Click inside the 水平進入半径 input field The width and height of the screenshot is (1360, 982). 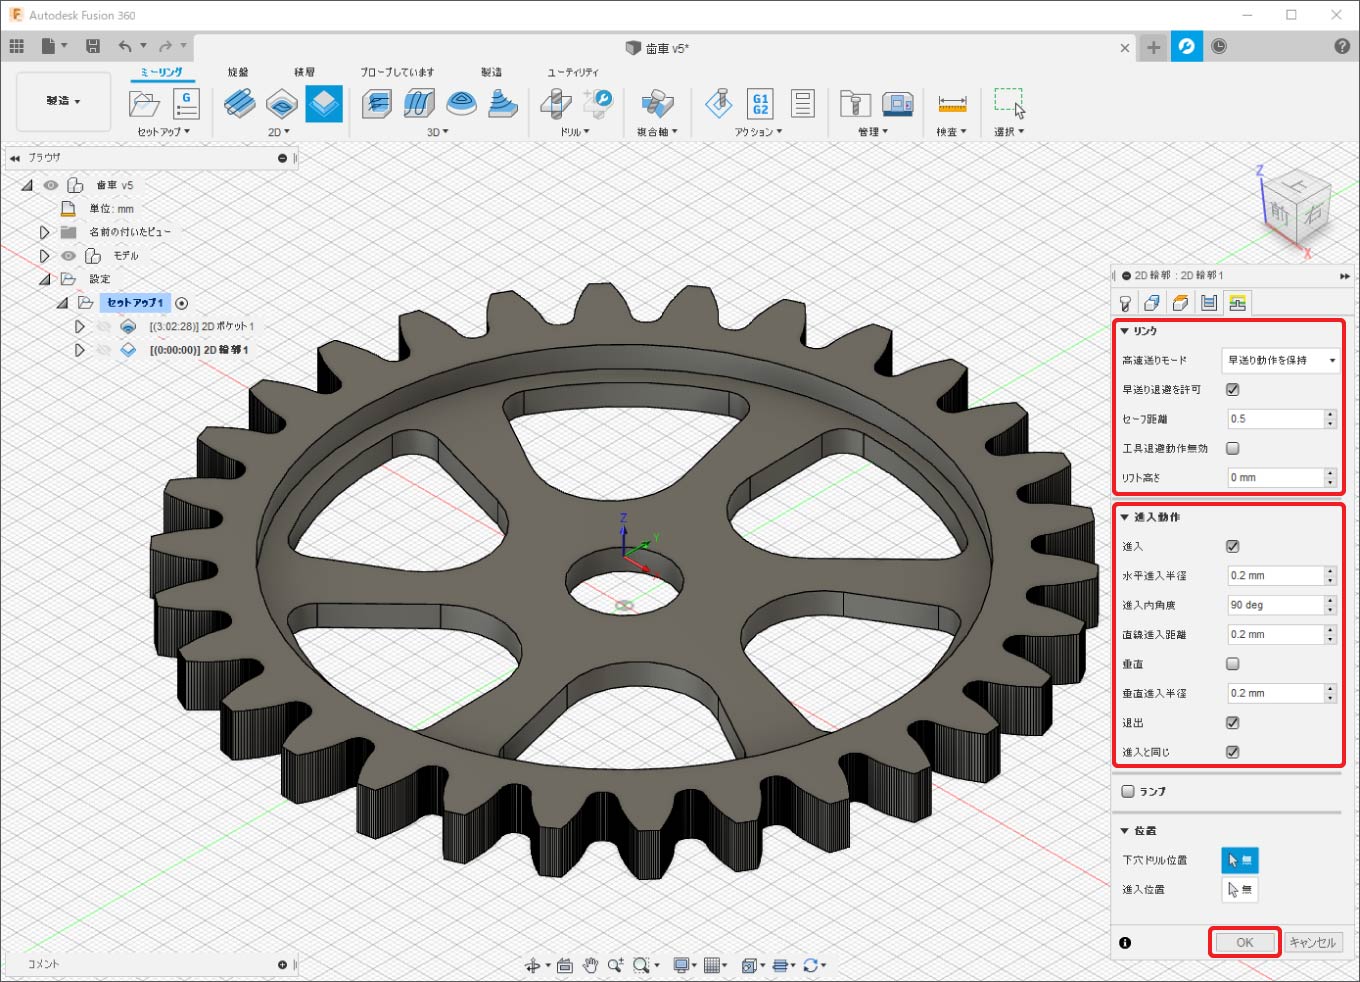pos(1275,576)
